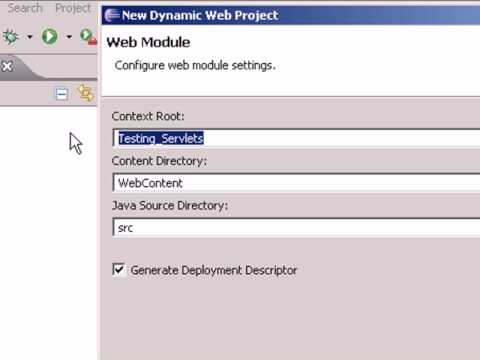The image size is (480, 360).
Task: Open the Run dropdown arrow
Action: click(69, 37)
